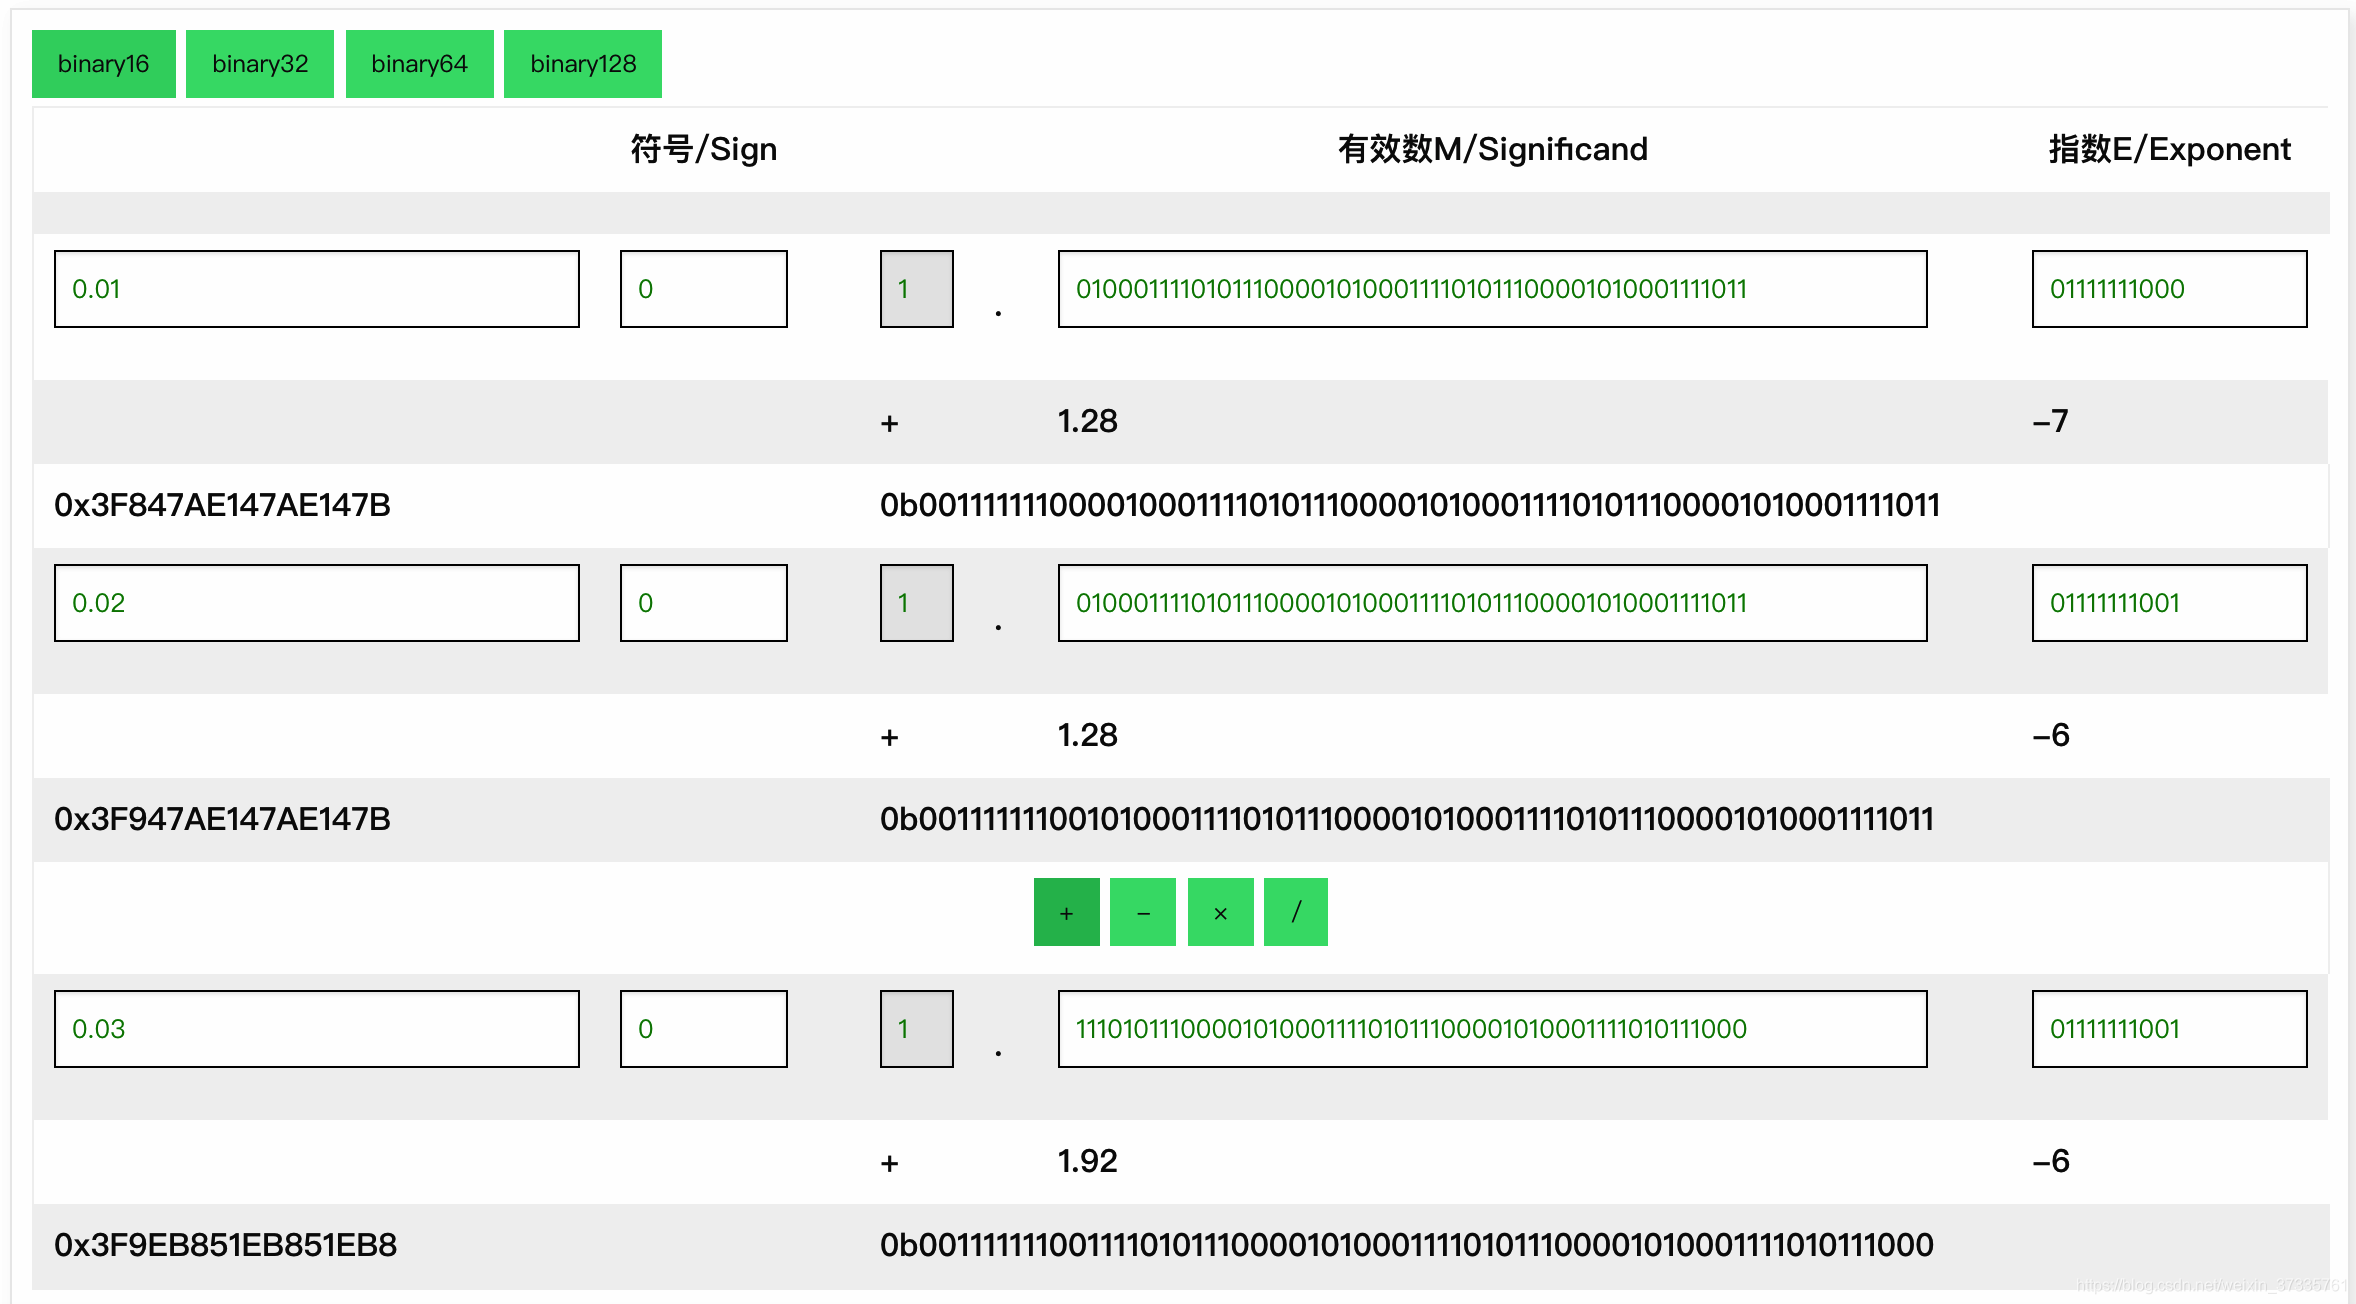This screenshot has width=2356, height=1304.
Task: Click the implicit leading 1 box in first row
Action: click(x=916, y=289)
